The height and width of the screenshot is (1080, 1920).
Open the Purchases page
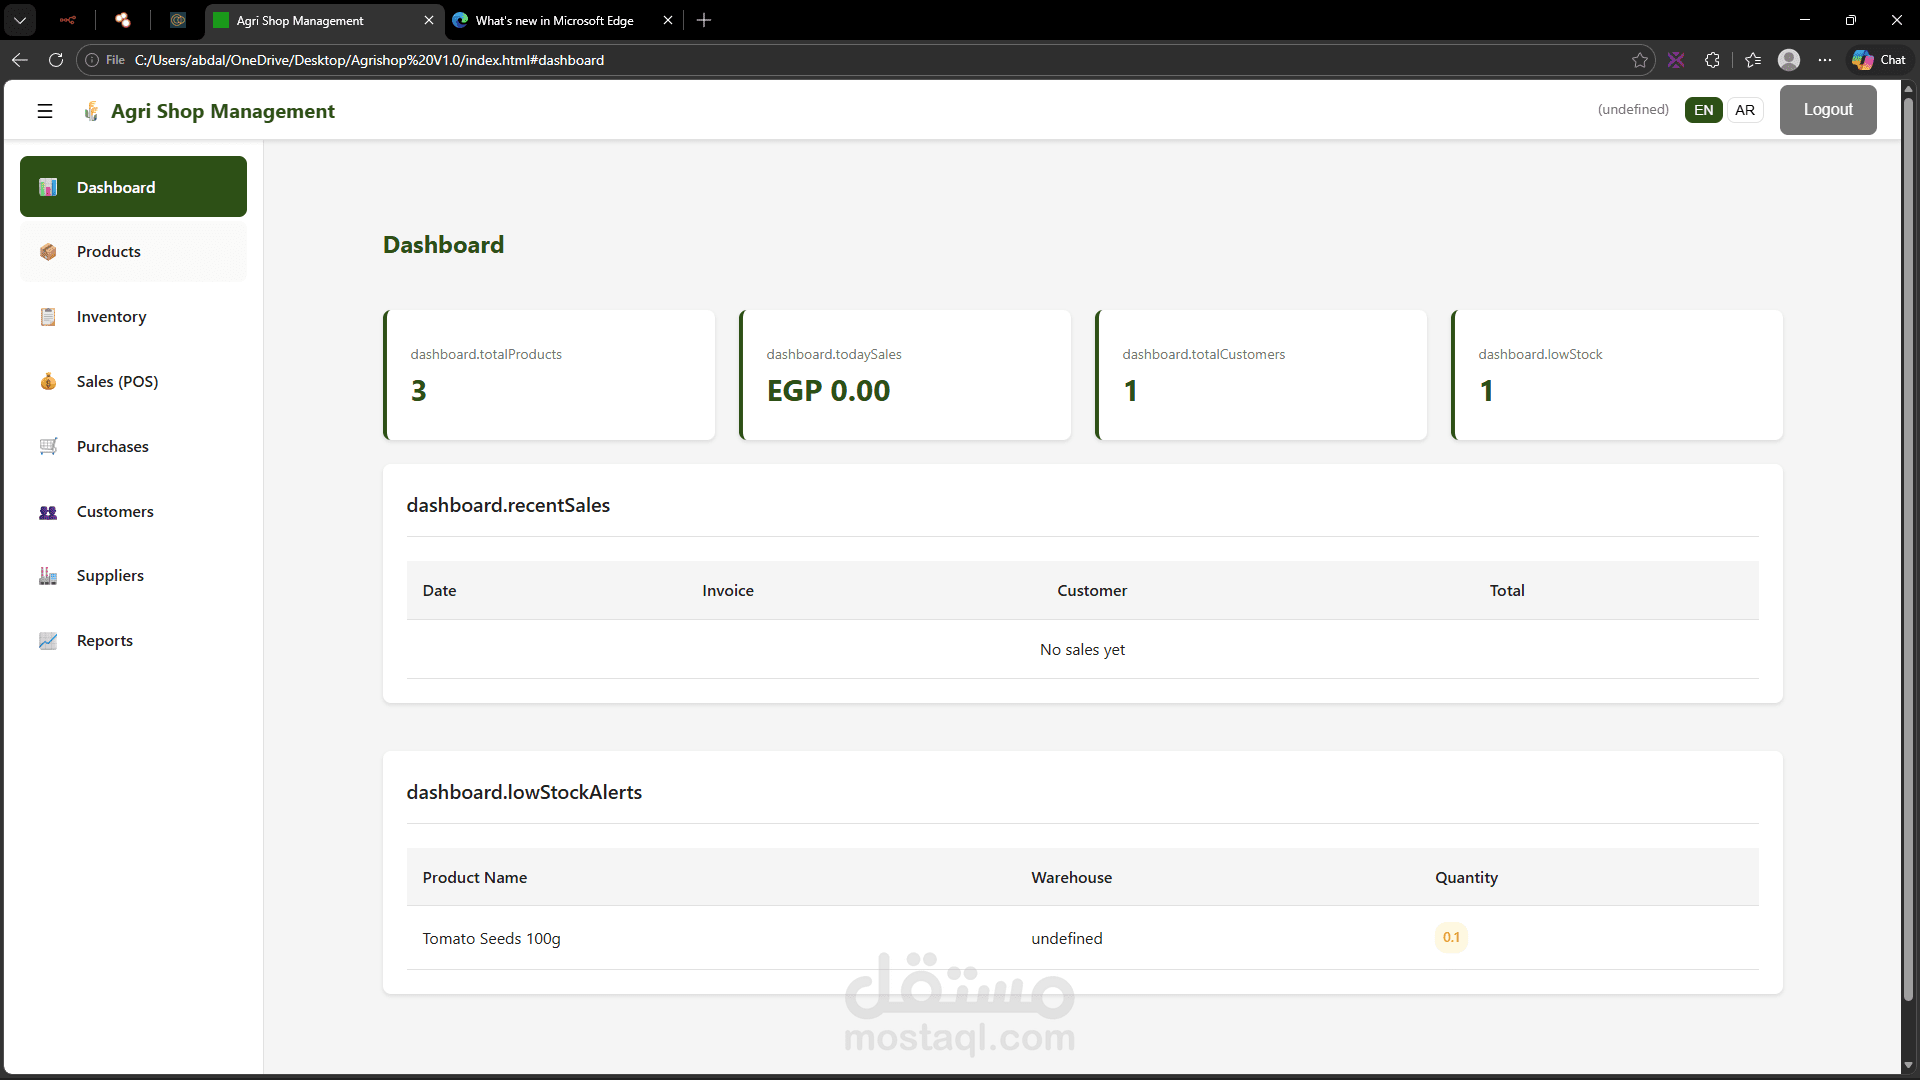click(112, 446)
